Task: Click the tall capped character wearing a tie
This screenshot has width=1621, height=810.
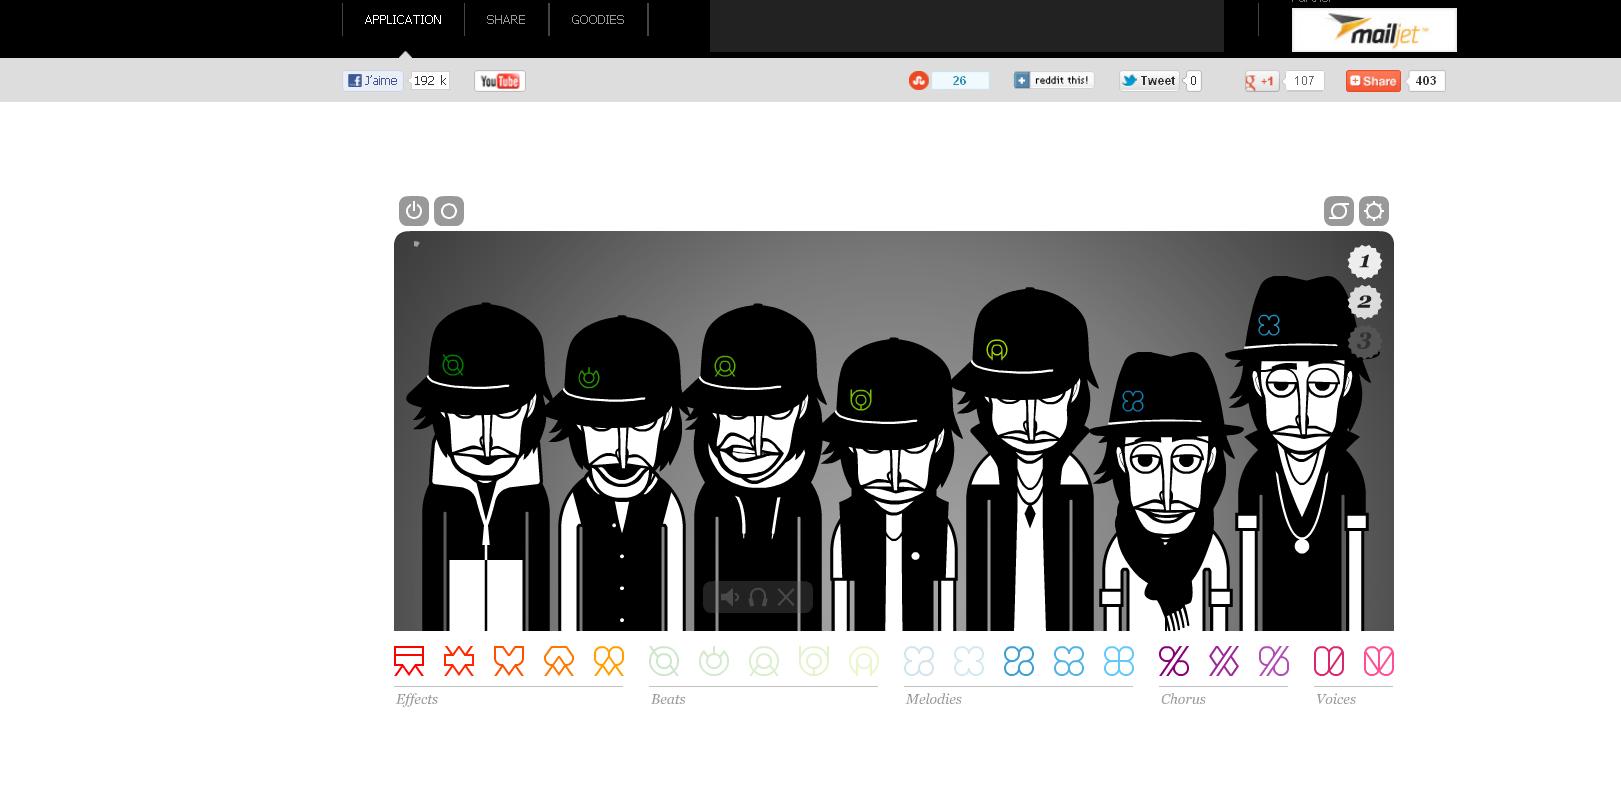Action: [1028, 460]
